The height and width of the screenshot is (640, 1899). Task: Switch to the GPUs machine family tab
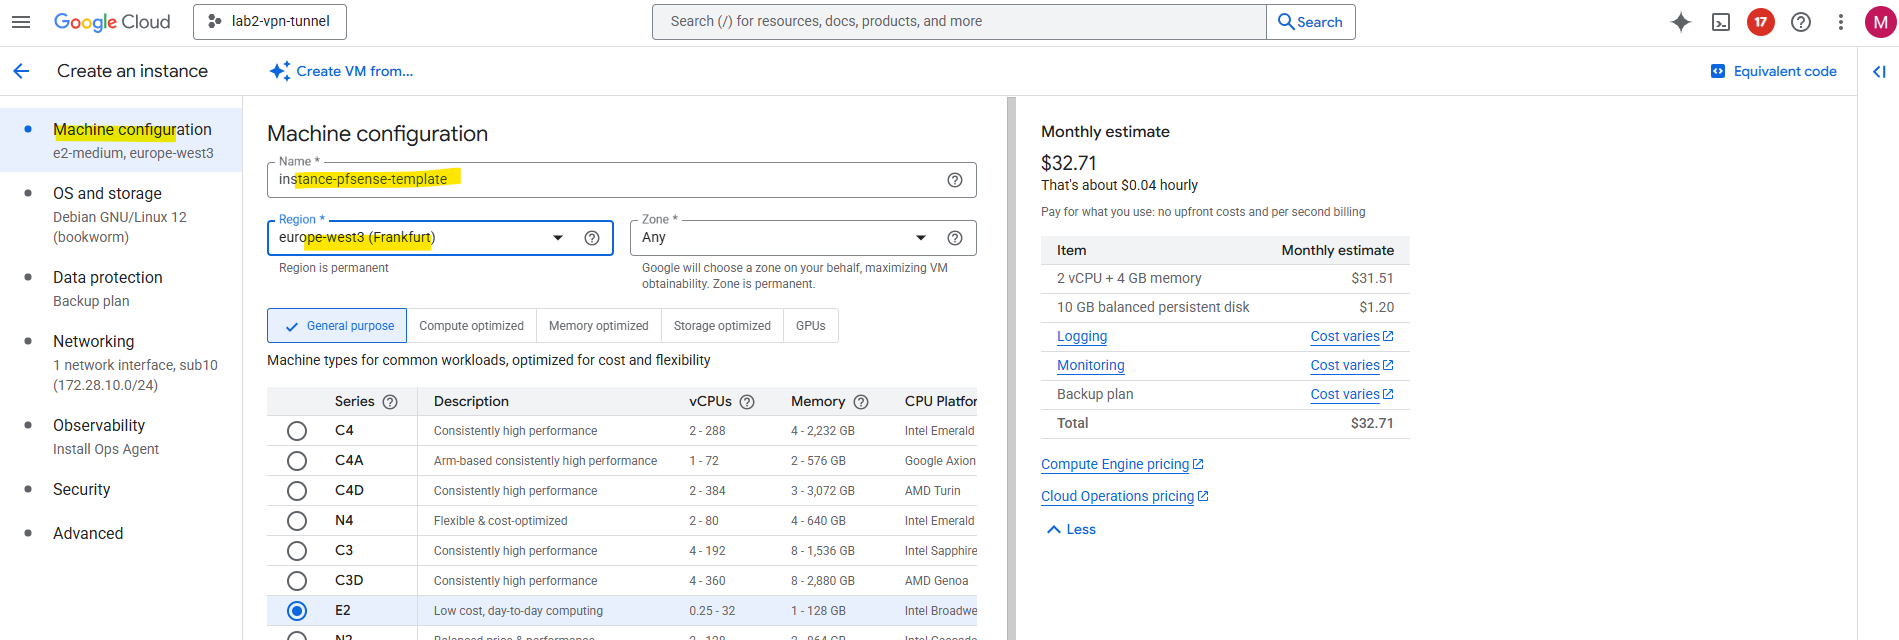(x=810, y=326)
